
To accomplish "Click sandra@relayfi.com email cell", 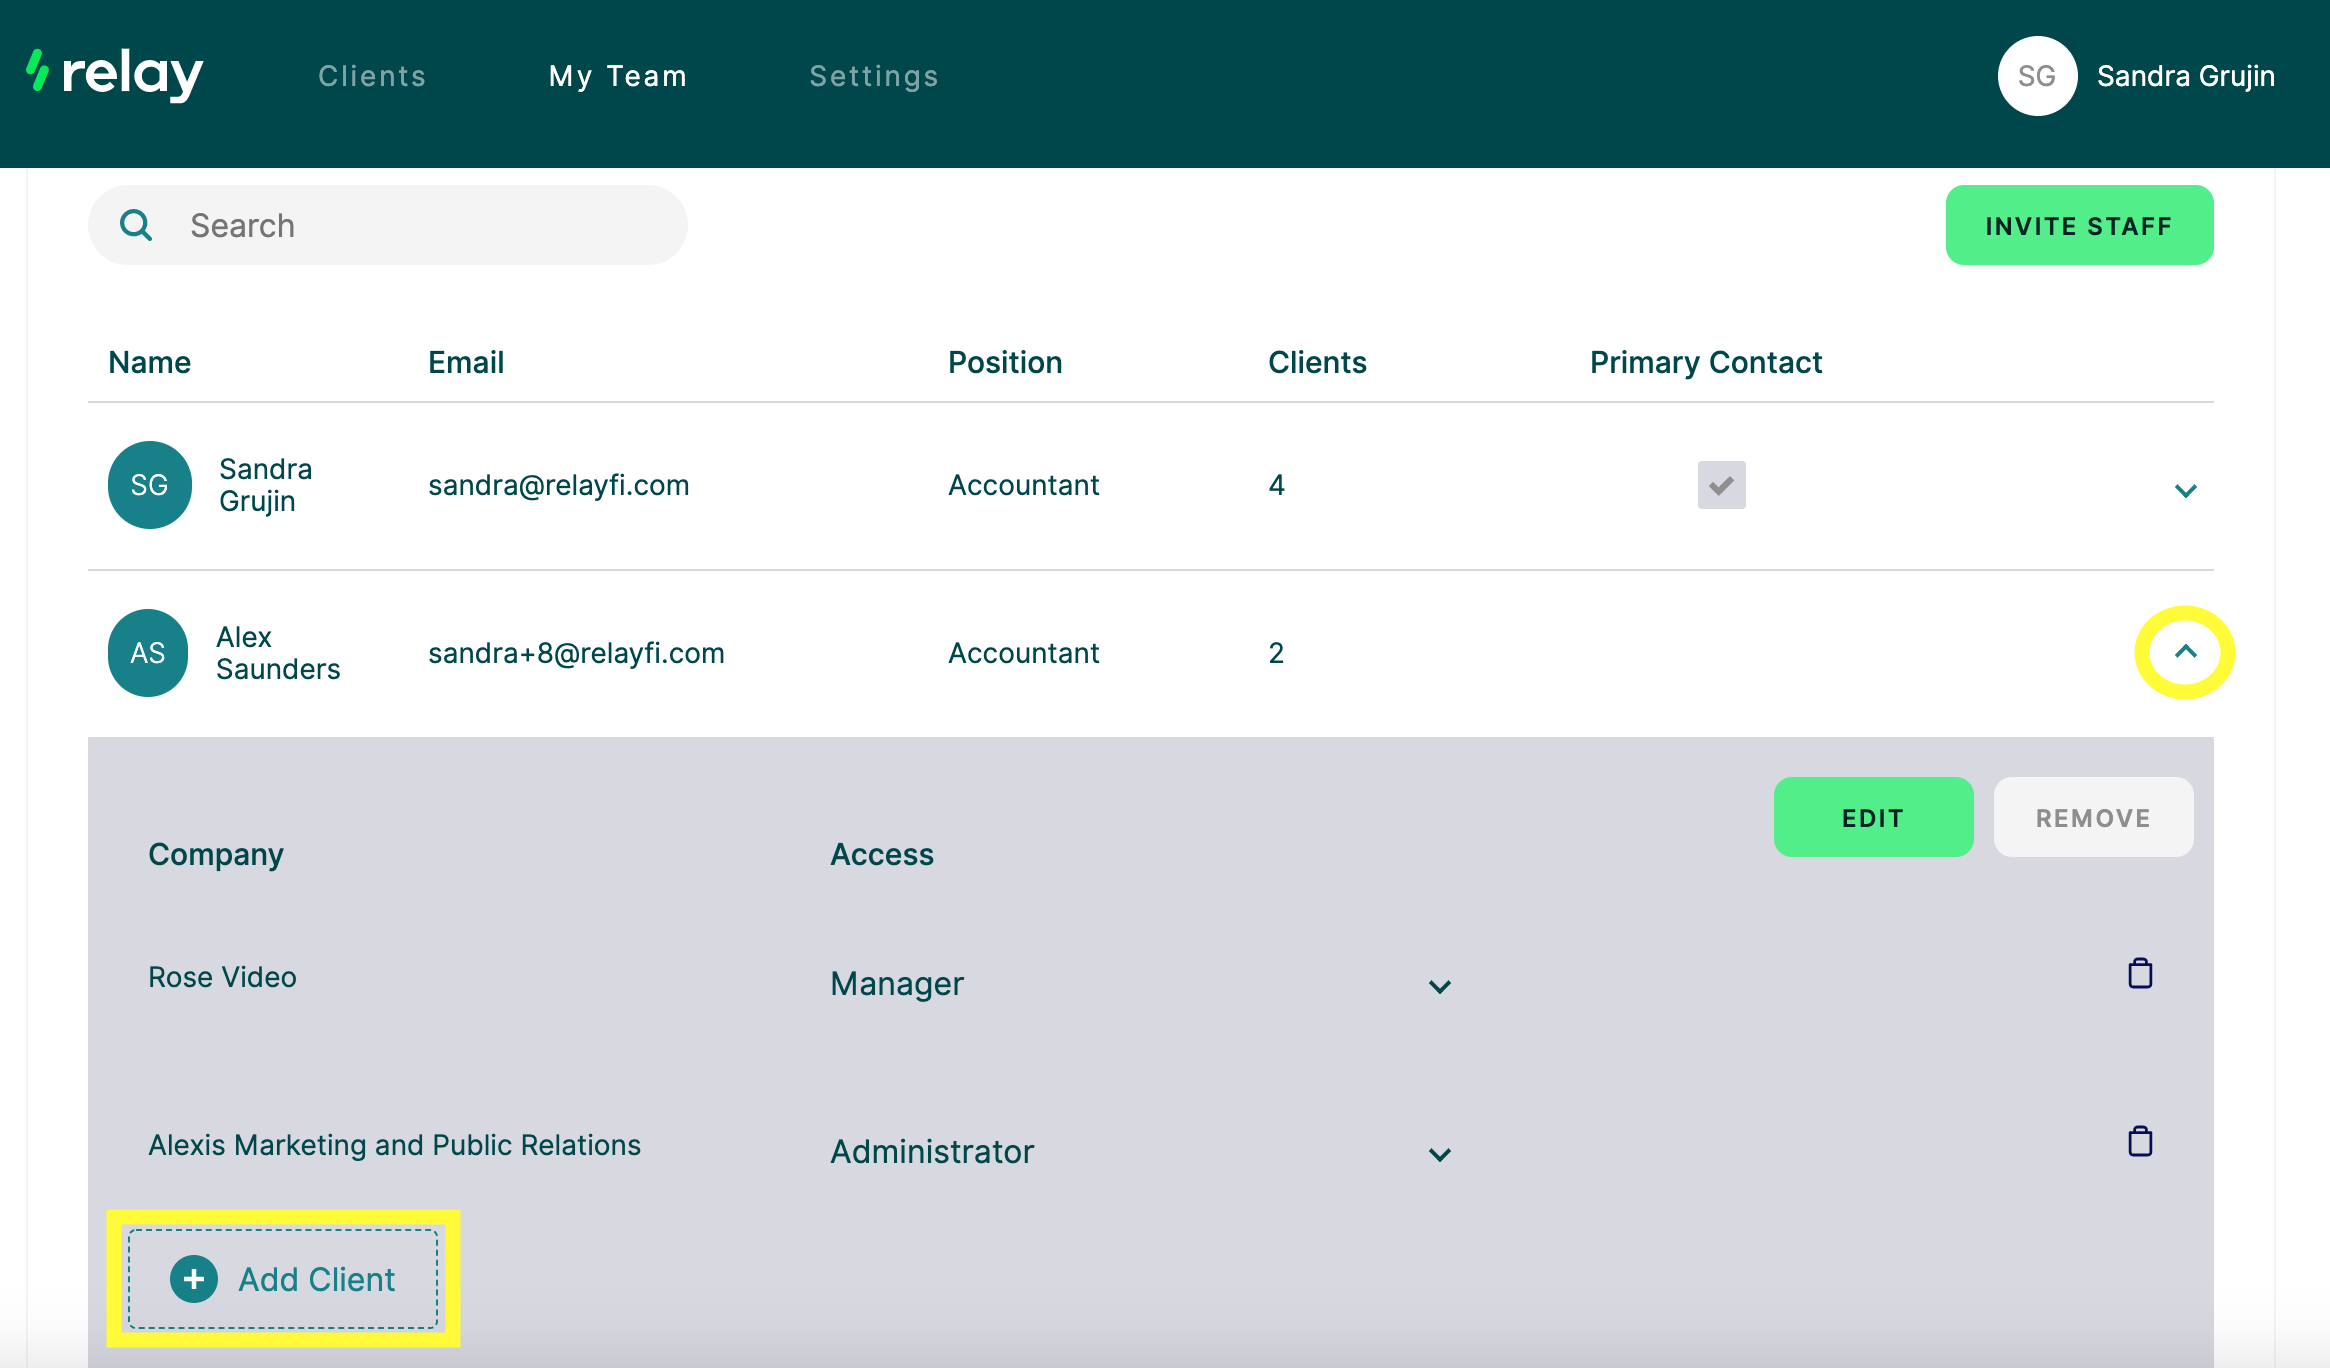I will 559,485.
